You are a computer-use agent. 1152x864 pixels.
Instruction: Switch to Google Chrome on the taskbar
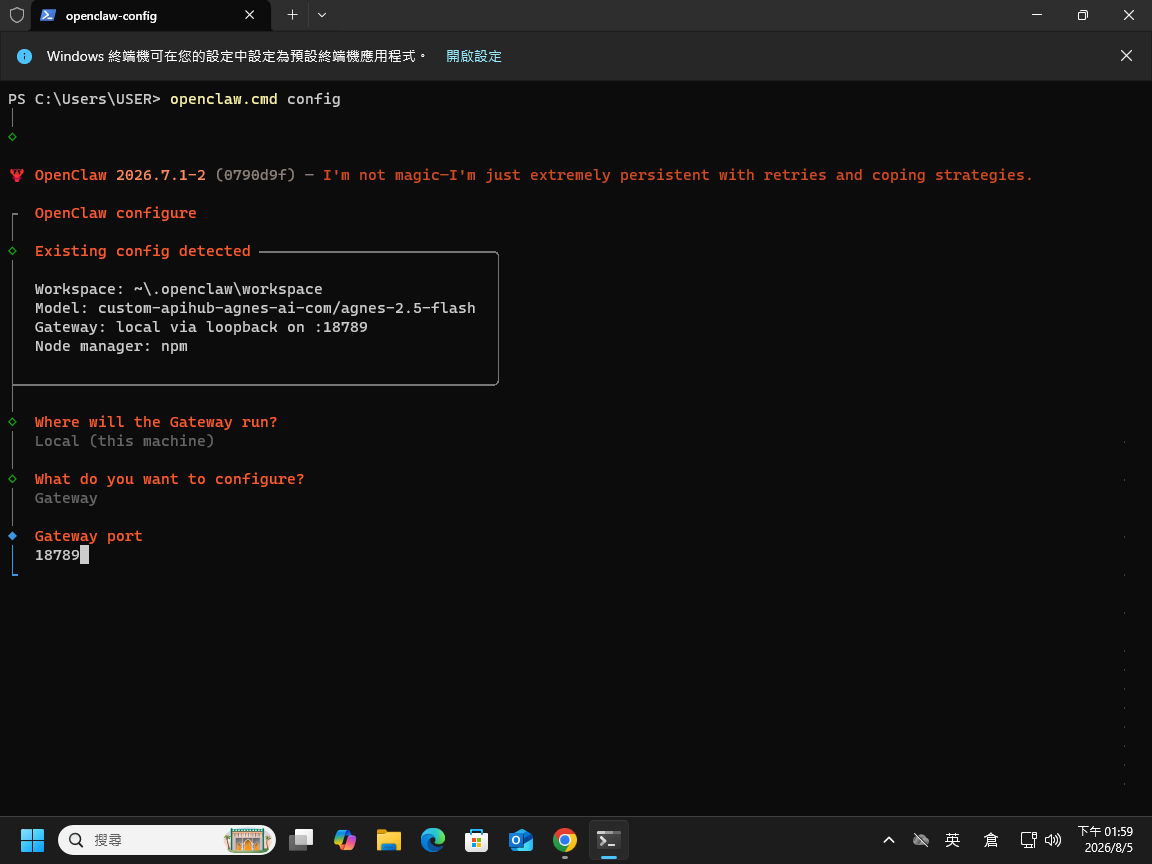[x=565, y=840]
